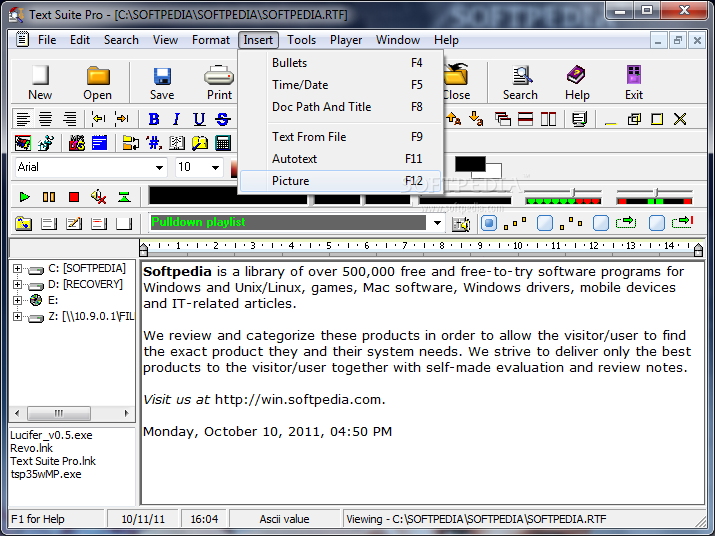The height and width of the screenshot is (536, 715).
Task: Click the edit playlist pencil icon
Action: pyautogui.click(x=74, y=224)
